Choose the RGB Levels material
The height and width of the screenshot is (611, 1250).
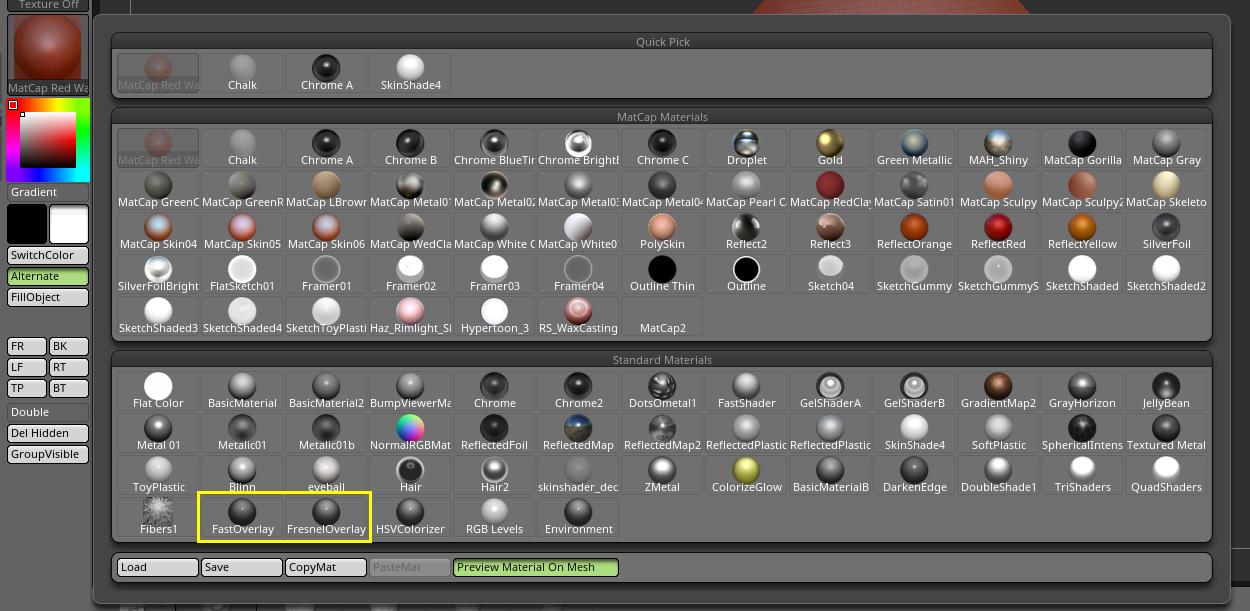494,517
